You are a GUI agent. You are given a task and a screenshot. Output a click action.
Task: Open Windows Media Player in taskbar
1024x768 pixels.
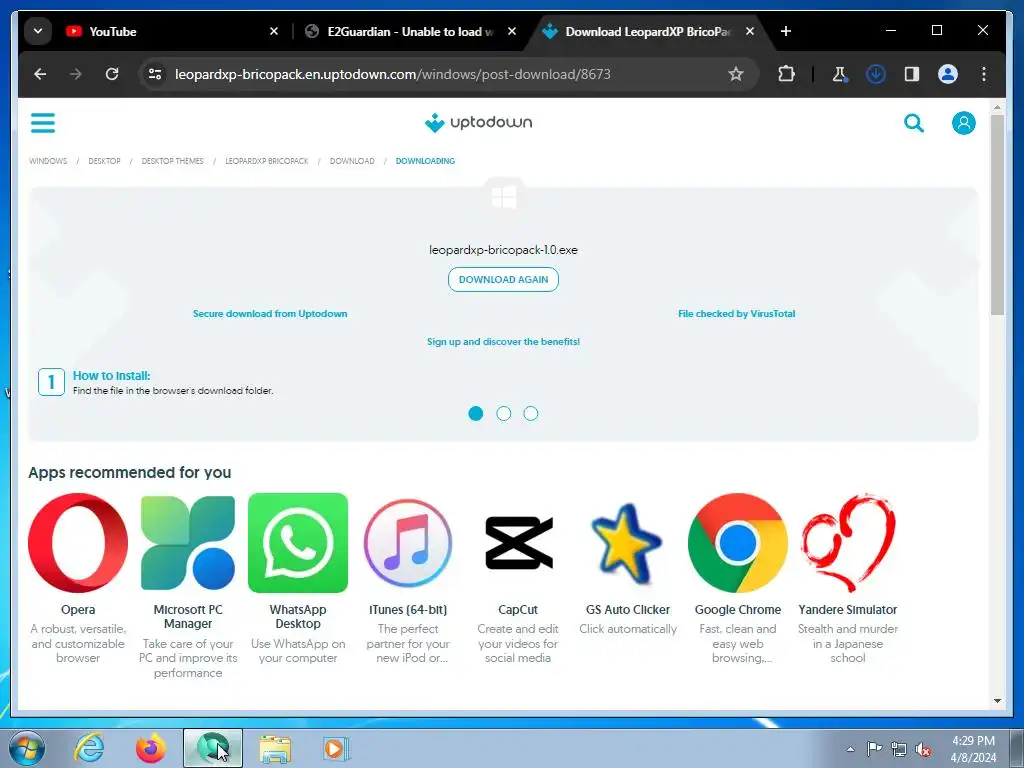(x=336, y=748)
